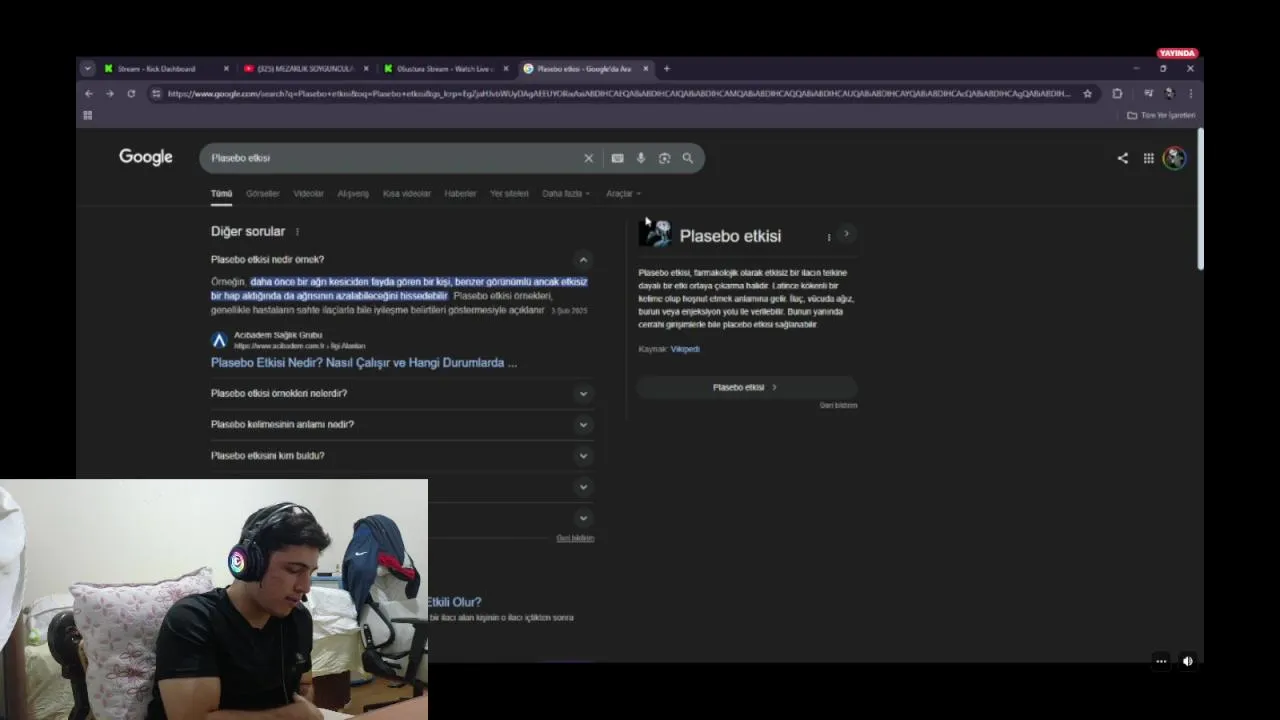Click the Acıbadem Sağlık Grubu source
1280x720 pixels.
[x=278, y=335]
